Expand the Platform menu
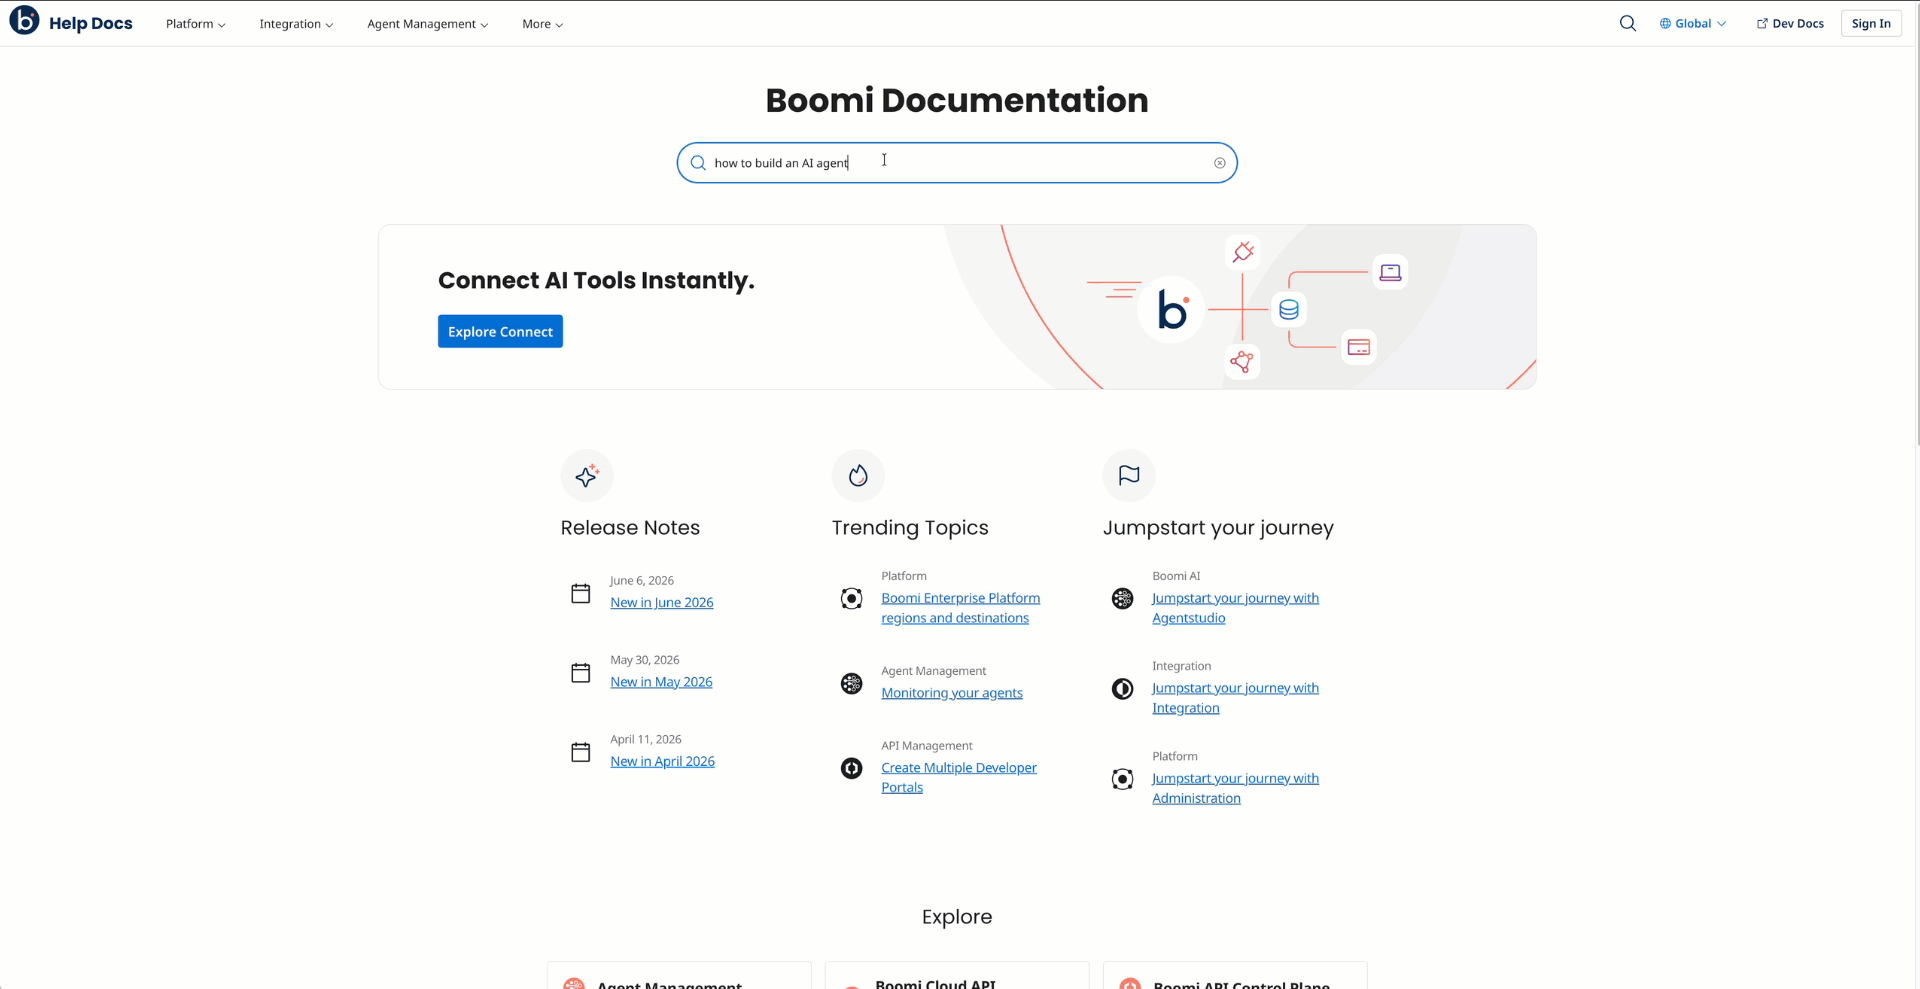The image size is (1920, 989). point(196,24)
